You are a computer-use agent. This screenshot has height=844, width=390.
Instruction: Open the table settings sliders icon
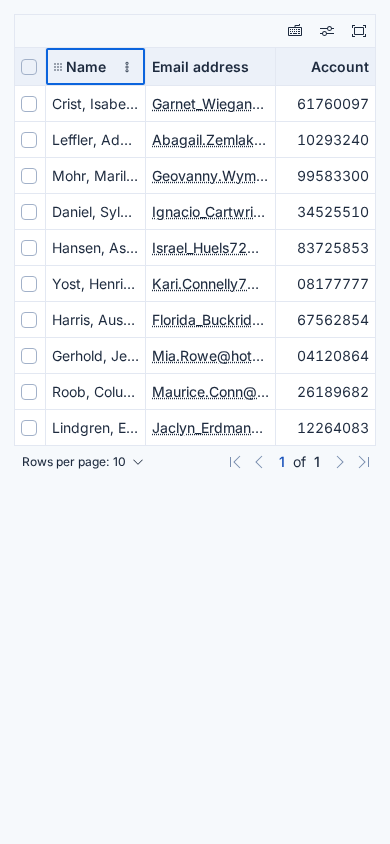(327, 31)
